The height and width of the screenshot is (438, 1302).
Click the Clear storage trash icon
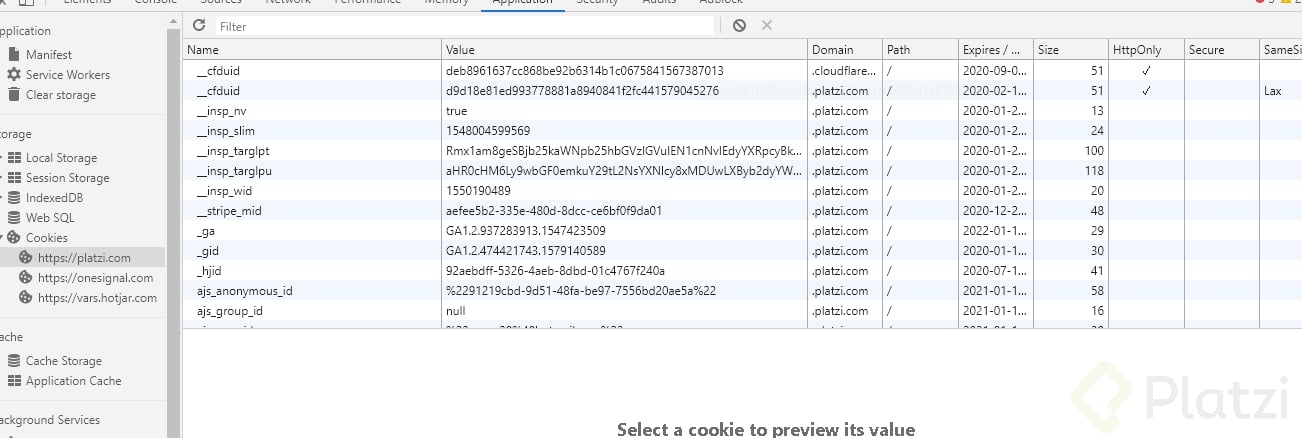14,95
